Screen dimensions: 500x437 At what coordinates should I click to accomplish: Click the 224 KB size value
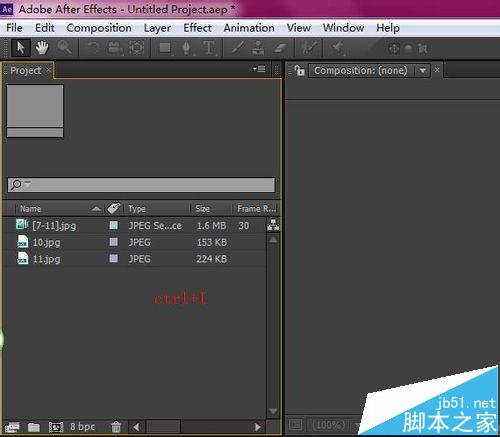[x=211, y=259]
